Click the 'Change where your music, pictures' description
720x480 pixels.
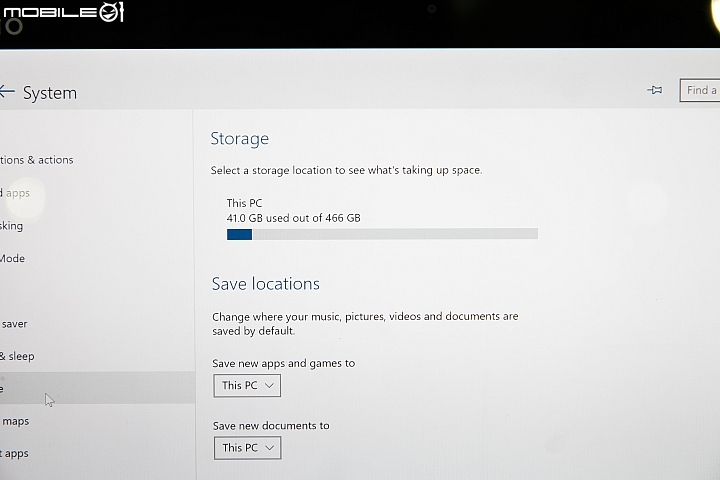point(365,323)
